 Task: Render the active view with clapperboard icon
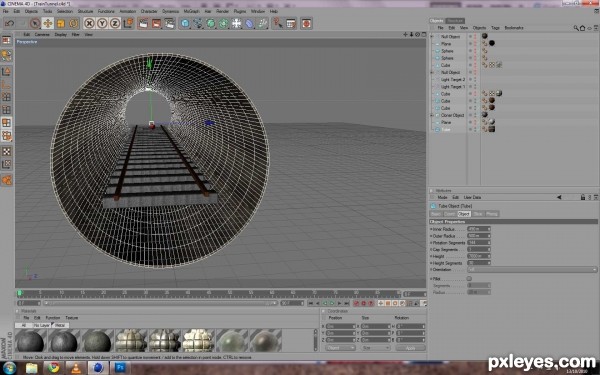[x=143, y=23]
